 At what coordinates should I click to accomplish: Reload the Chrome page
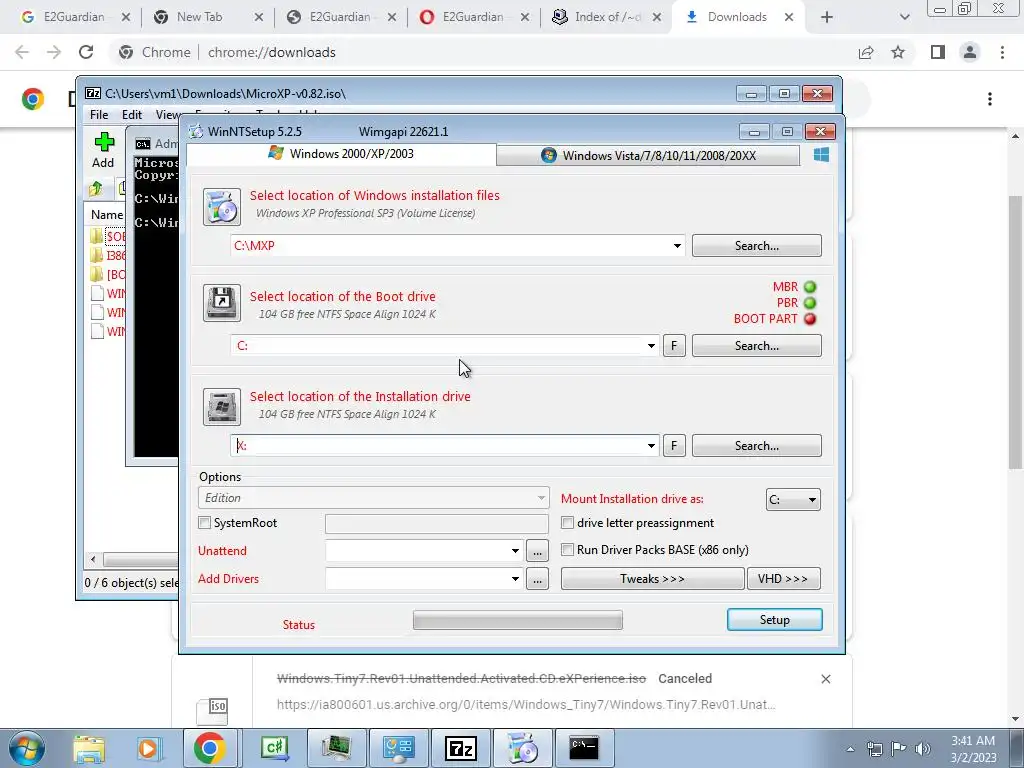point(86,52)
